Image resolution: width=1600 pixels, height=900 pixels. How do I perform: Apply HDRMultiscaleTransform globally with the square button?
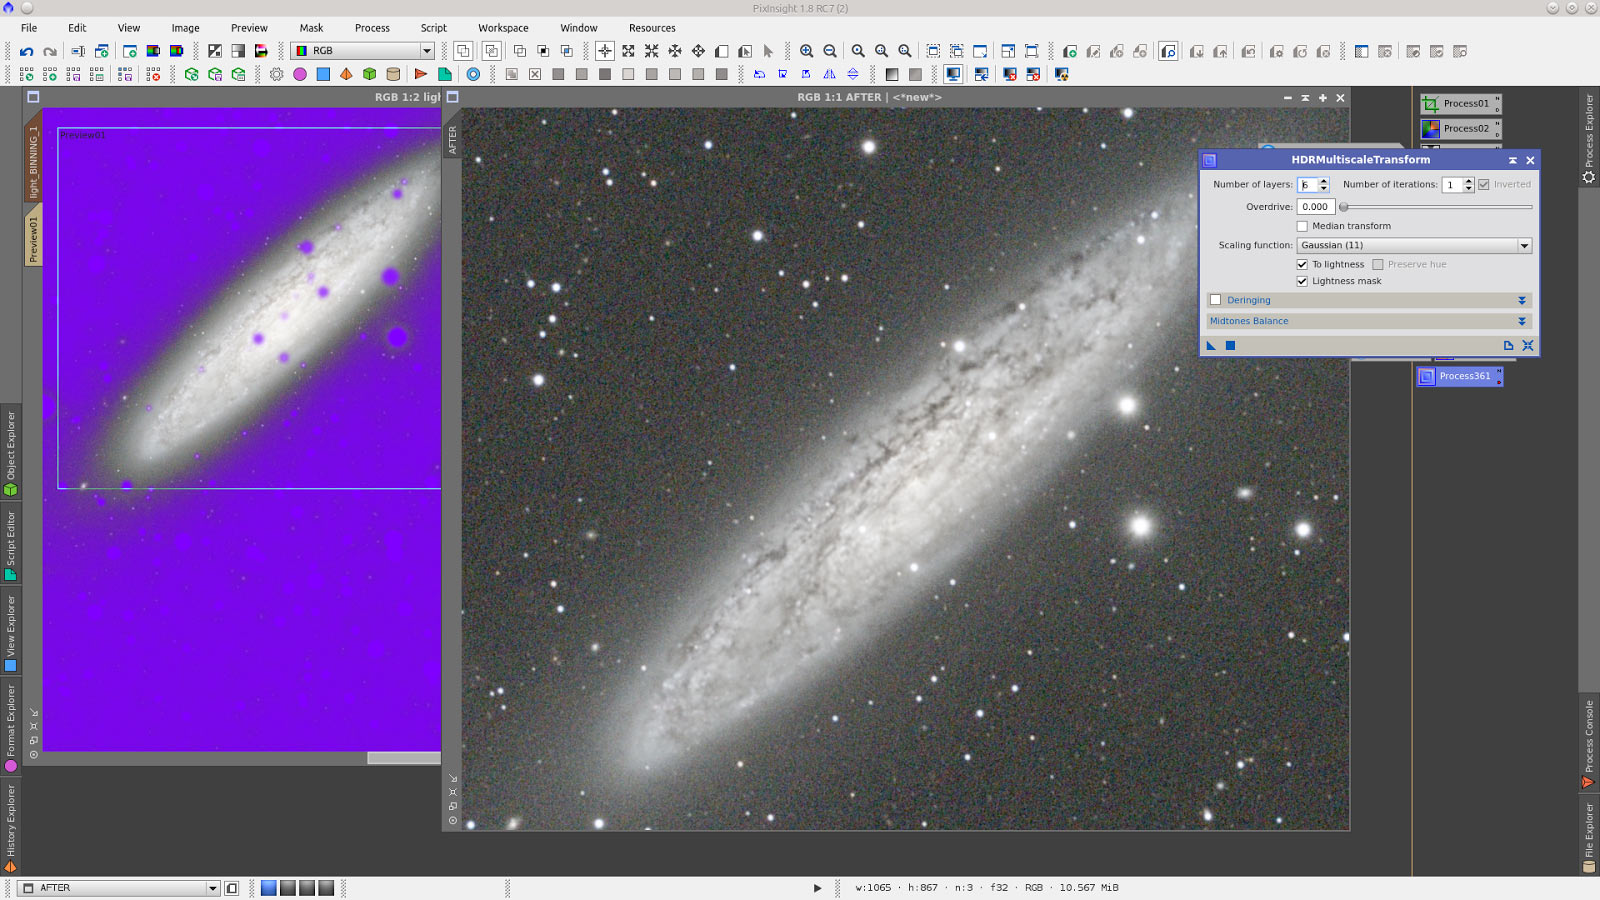[x=1230, y=345]
